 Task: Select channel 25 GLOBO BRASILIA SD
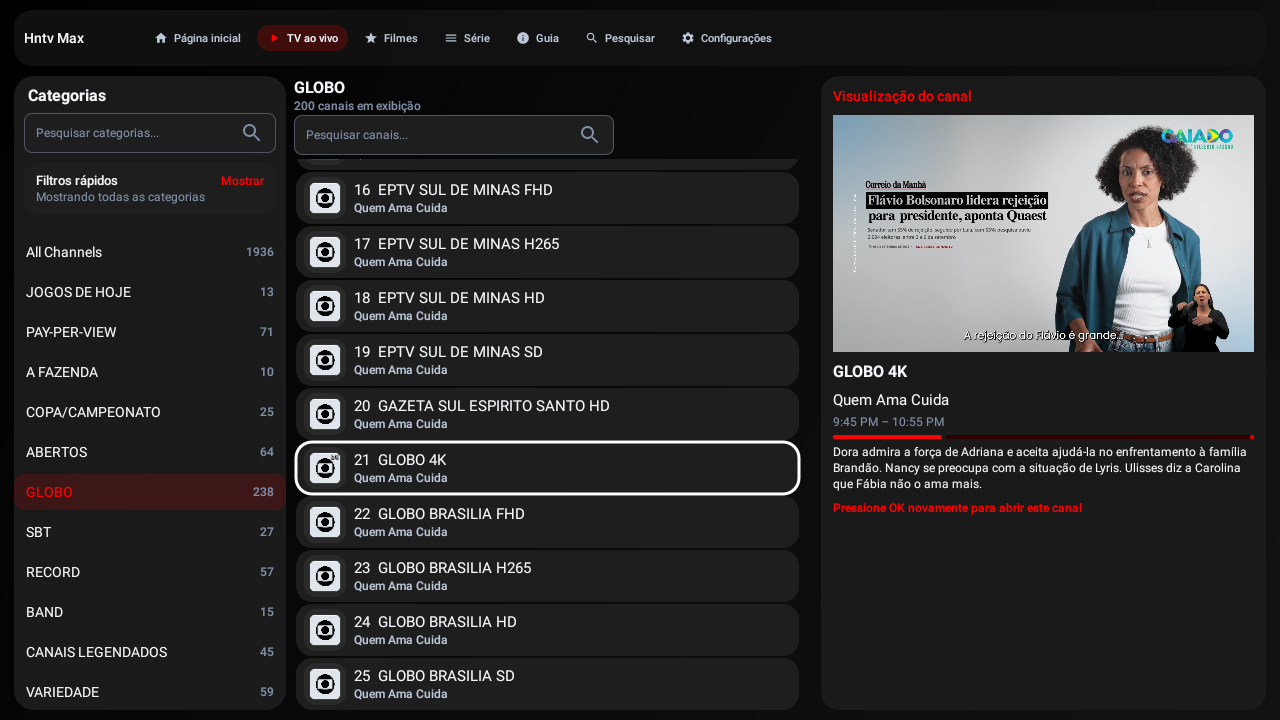click(x=547, y=684)
